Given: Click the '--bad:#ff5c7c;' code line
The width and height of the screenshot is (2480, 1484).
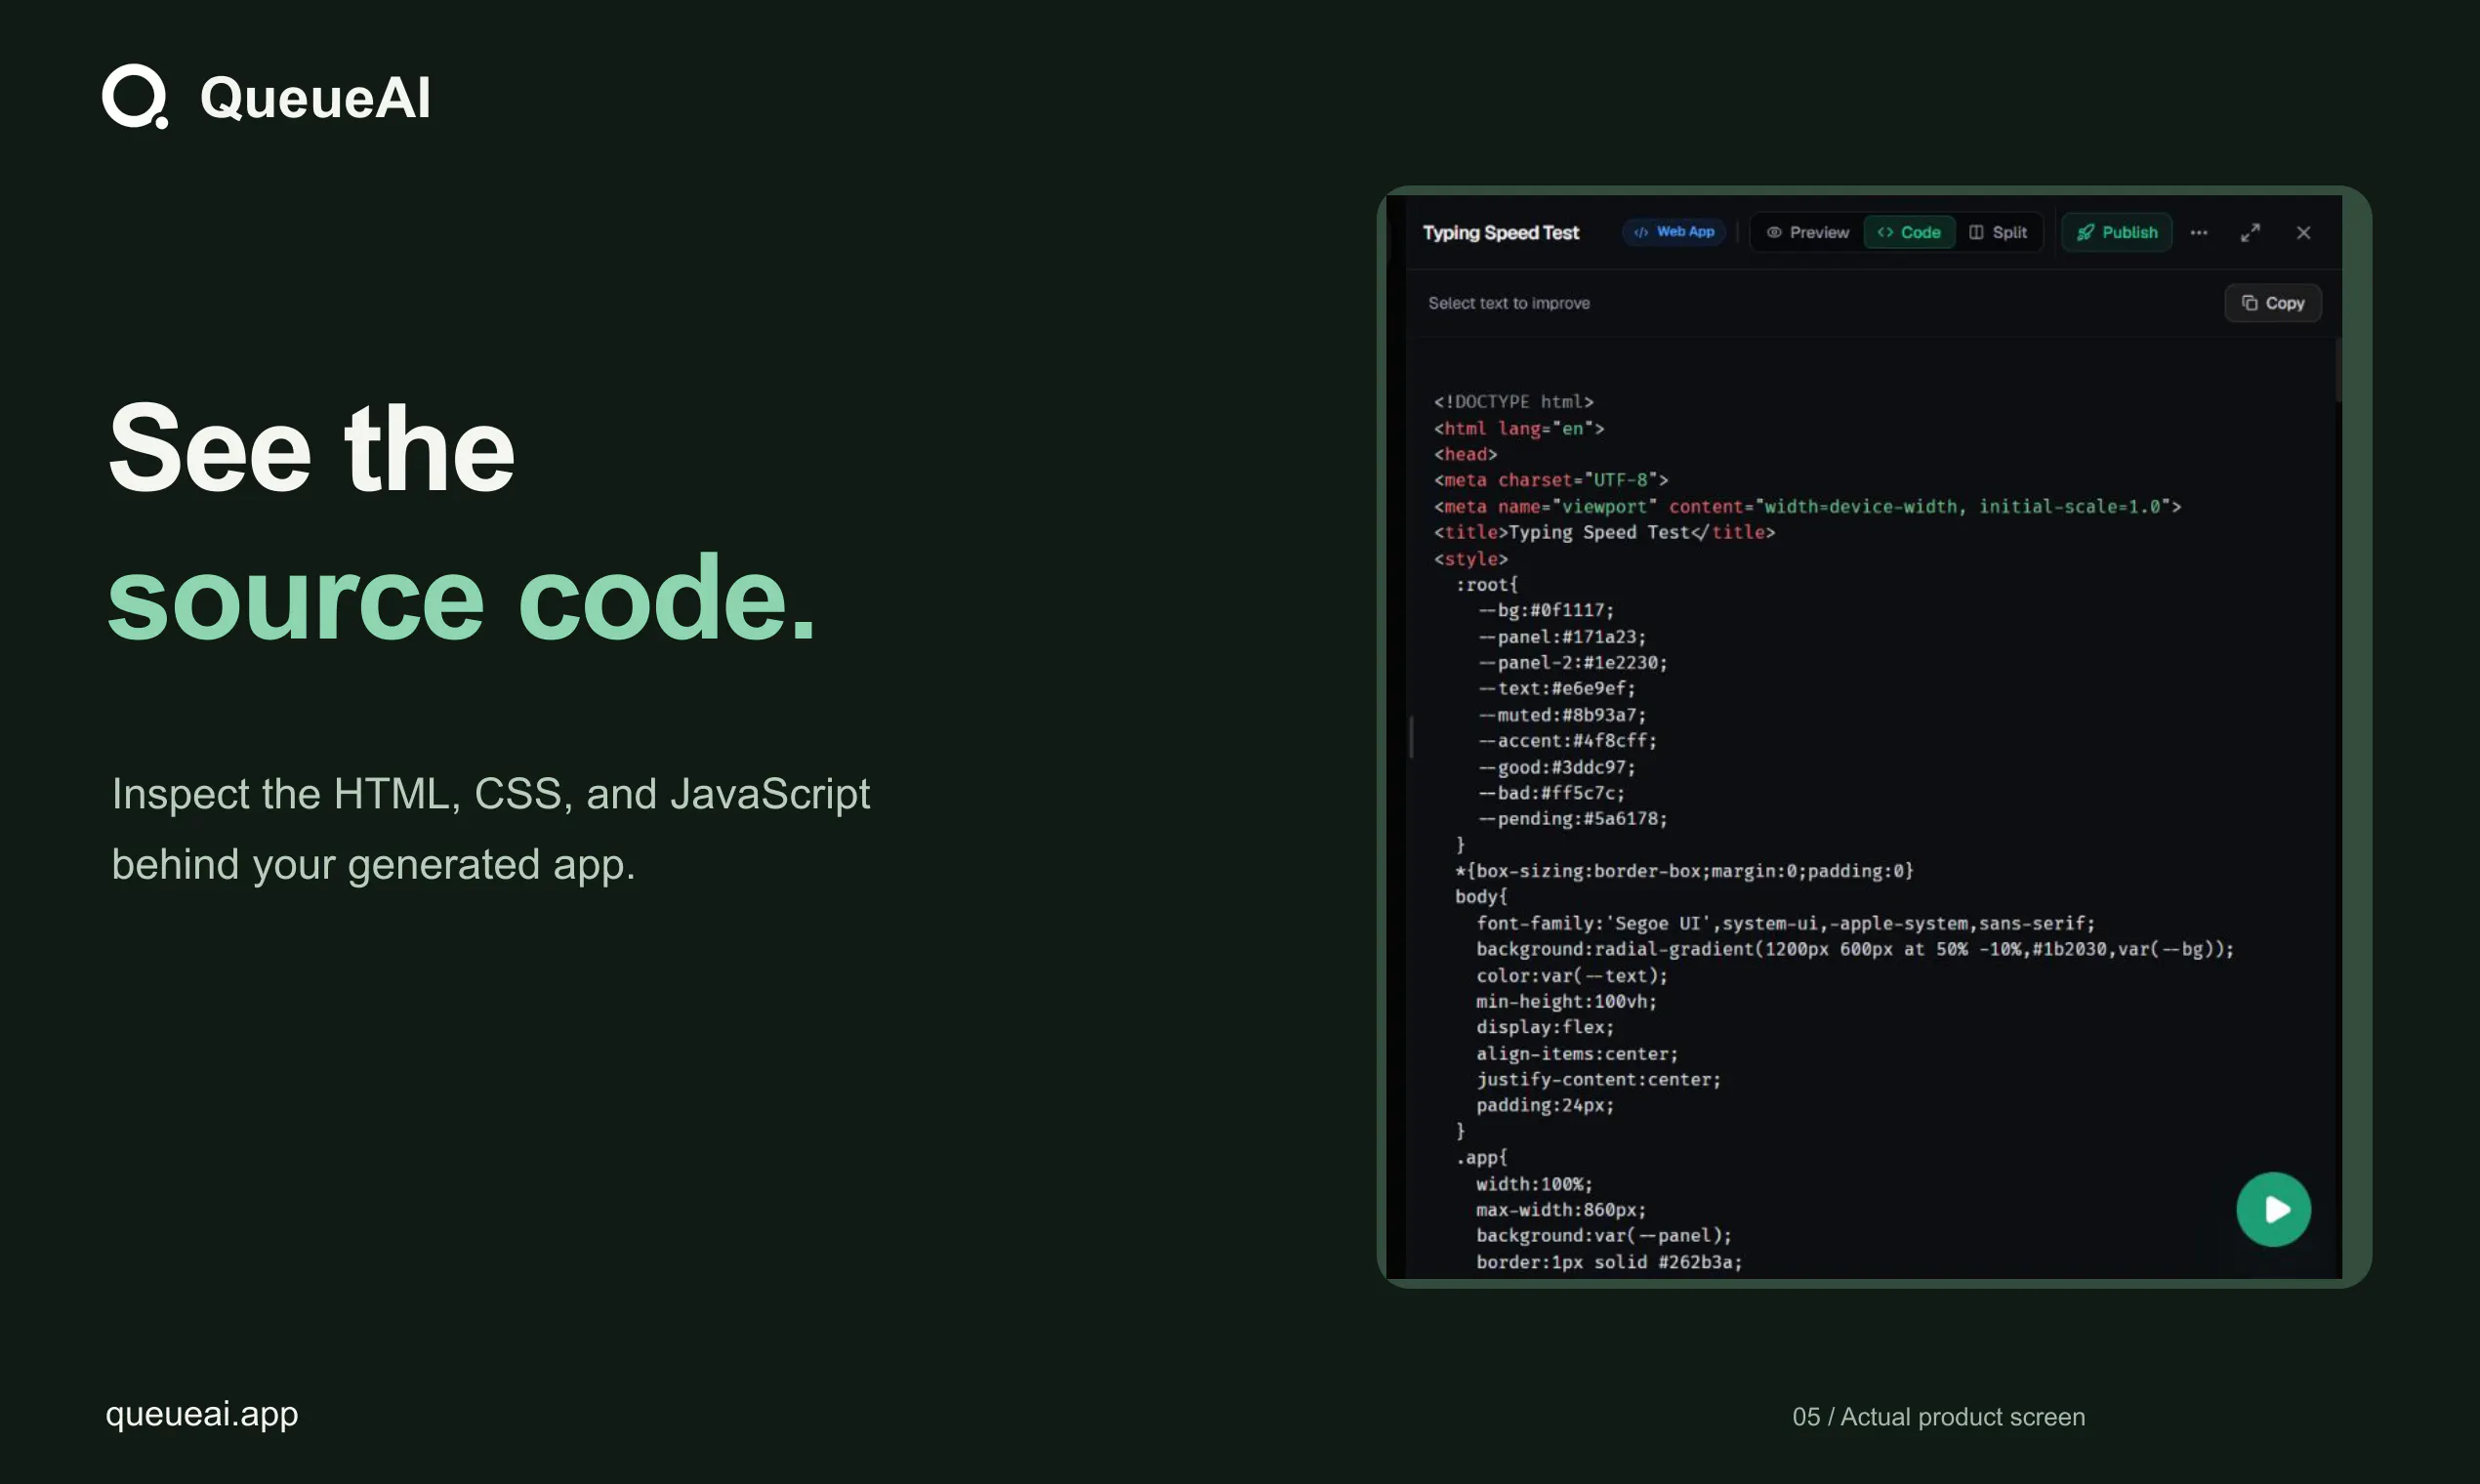Looking at the screenshot, I should click(1551, 793).
